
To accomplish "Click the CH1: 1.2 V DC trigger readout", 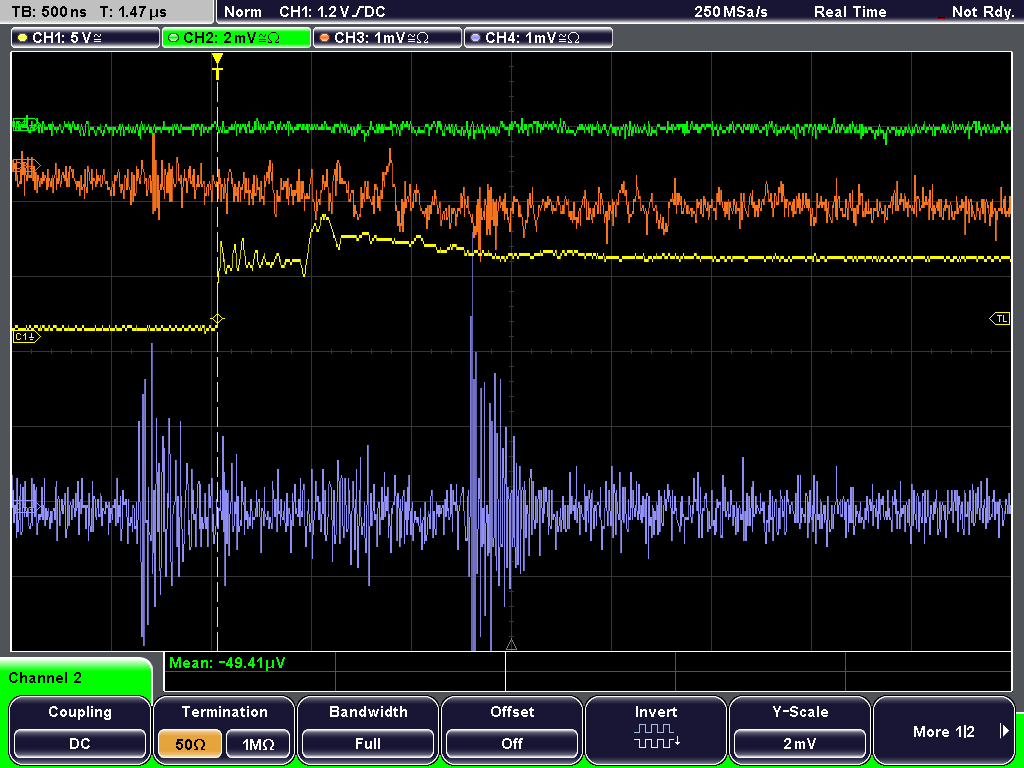I will tap(332, 12).
